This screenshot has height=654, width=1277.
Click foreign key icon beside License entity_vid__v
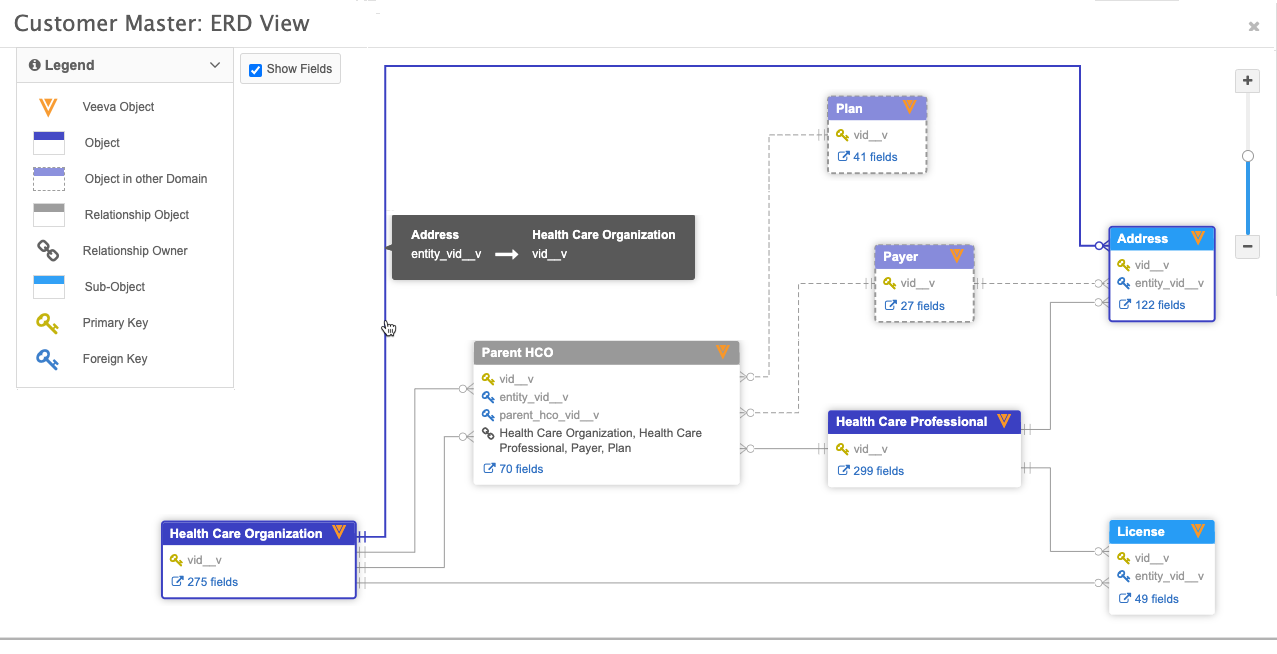click(1124, 576)
